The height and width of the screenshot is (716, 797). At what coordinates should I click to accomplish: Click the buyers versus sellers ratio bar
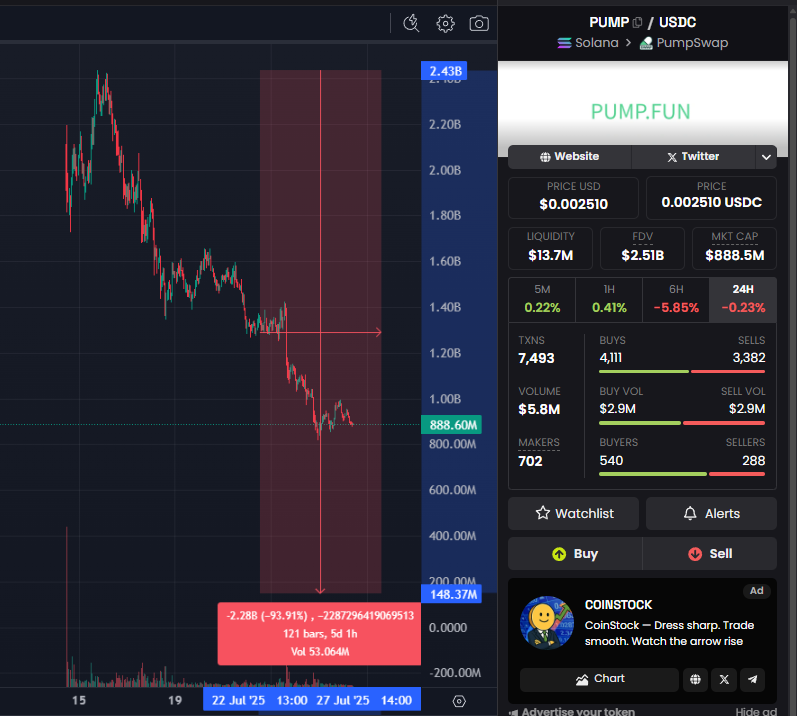[682, 474]
